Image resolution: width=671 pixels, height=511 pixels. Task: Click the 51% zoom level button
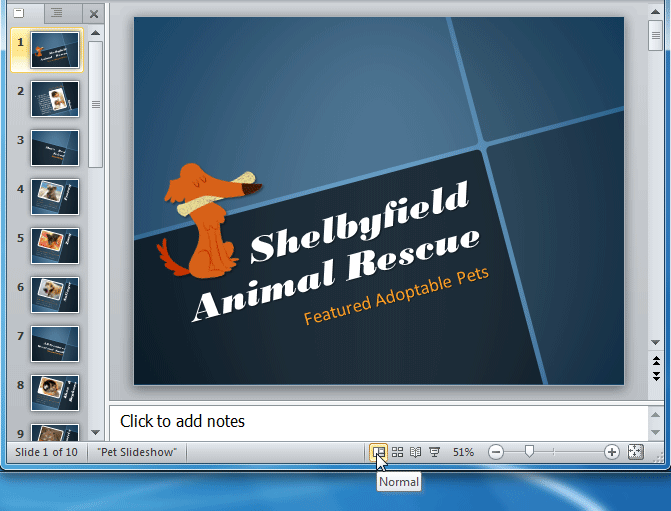point(463,452)
